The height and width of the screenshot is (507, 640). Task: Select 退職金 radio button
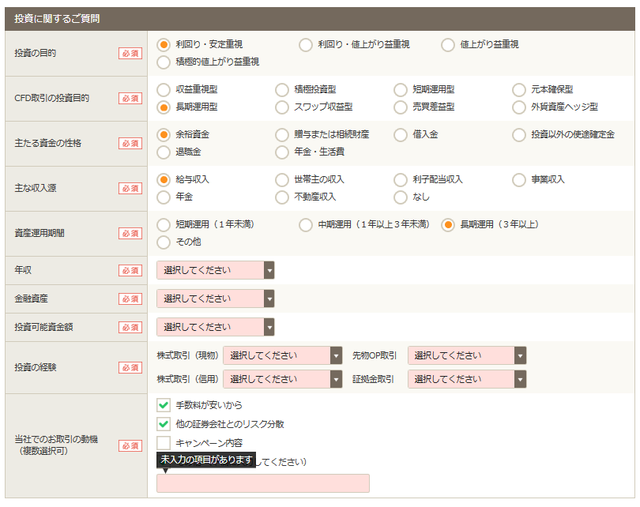pos(163,152)
